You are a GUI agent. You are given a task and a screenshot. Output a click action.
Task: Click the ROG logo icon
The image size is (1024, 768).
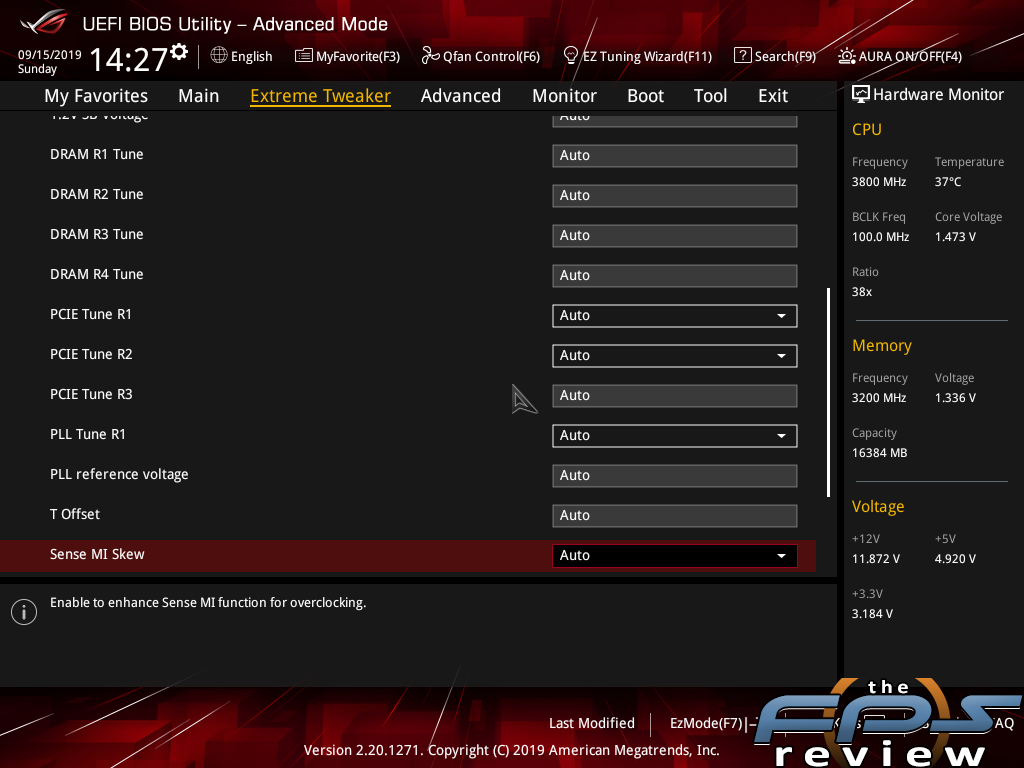click(44, 22)
